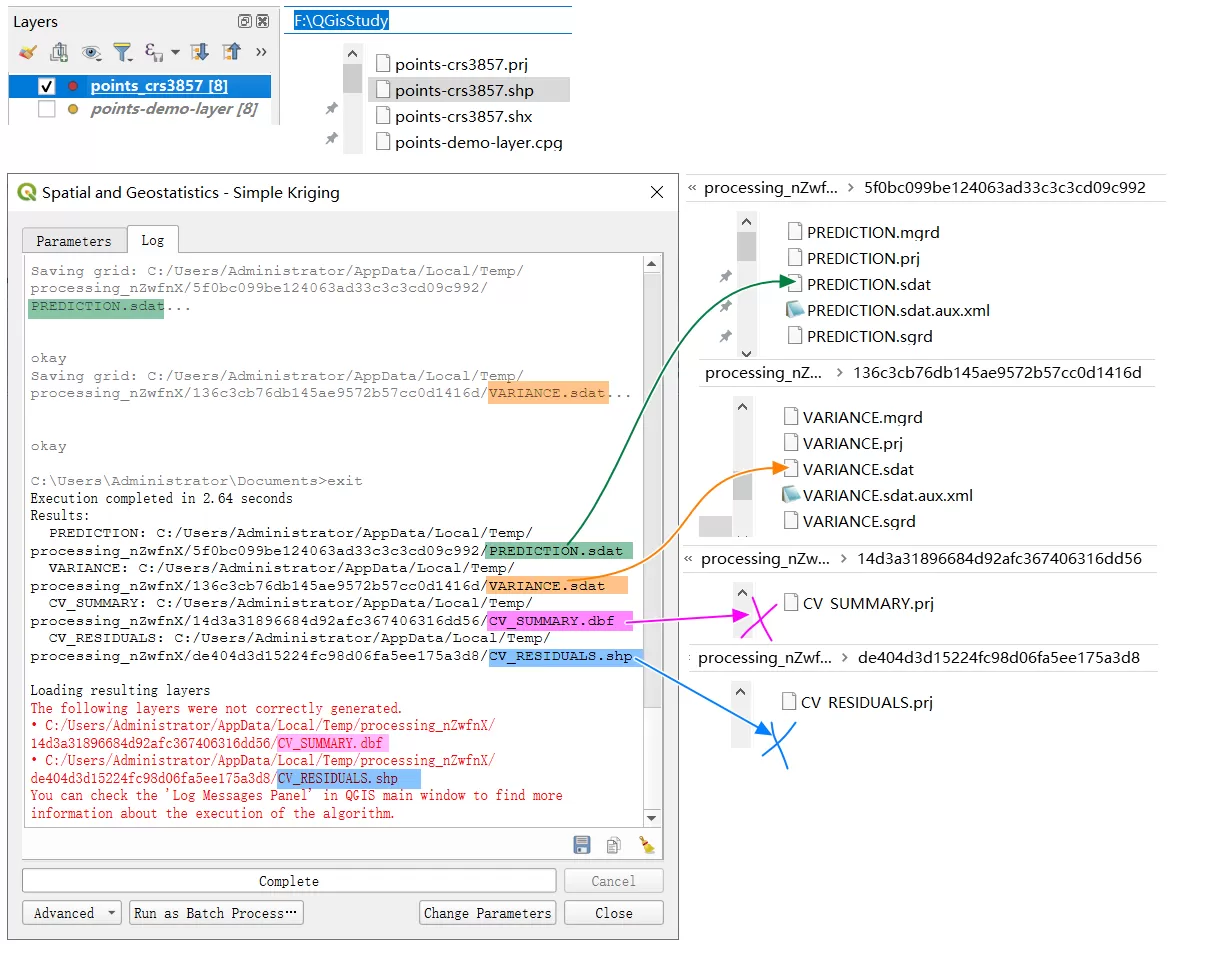Save the log to file
The height and width of the screenshot is (967, 1216).
click(582, 845)
